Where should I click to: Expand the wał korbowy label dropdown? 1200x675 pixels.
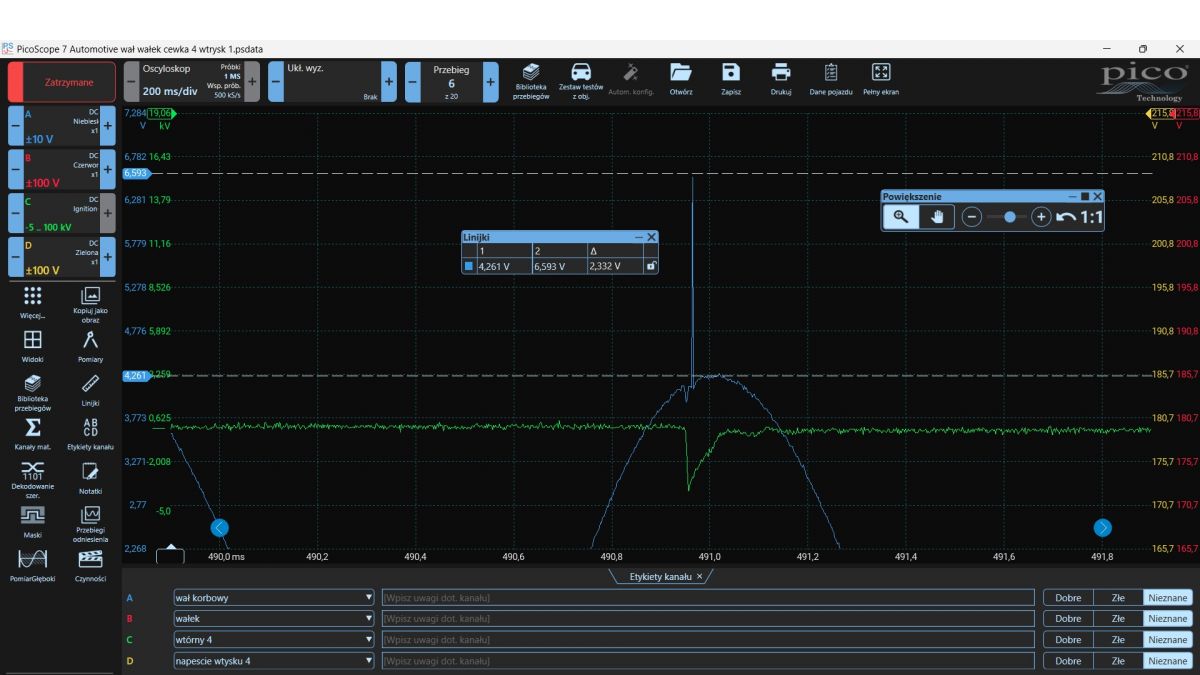point(369,598)
